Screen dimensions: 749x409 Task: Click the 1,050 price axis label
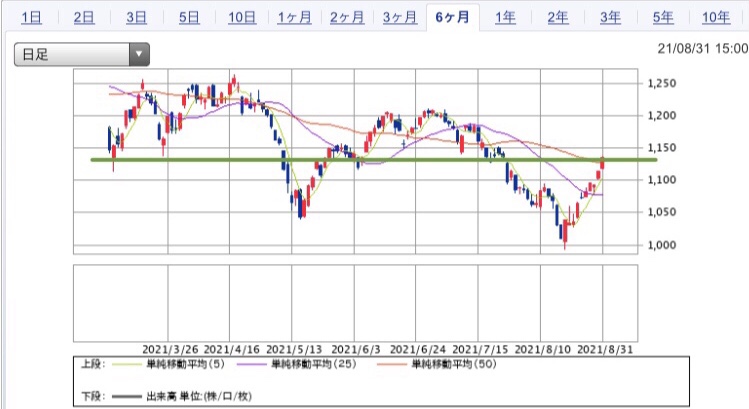click(662, 212)
